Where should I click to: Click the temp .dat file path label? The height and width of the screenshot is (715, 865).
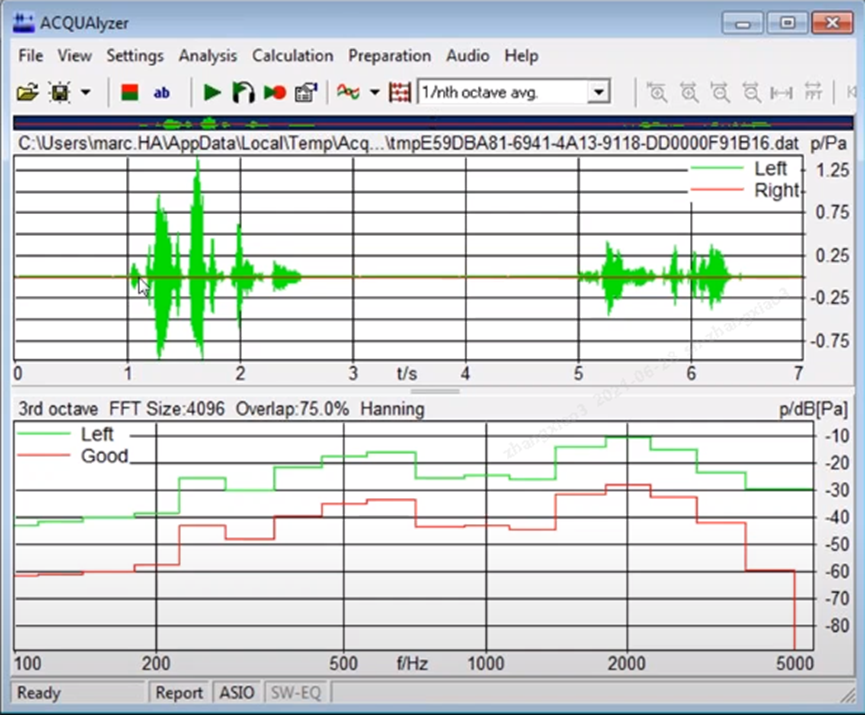(408, 143)
